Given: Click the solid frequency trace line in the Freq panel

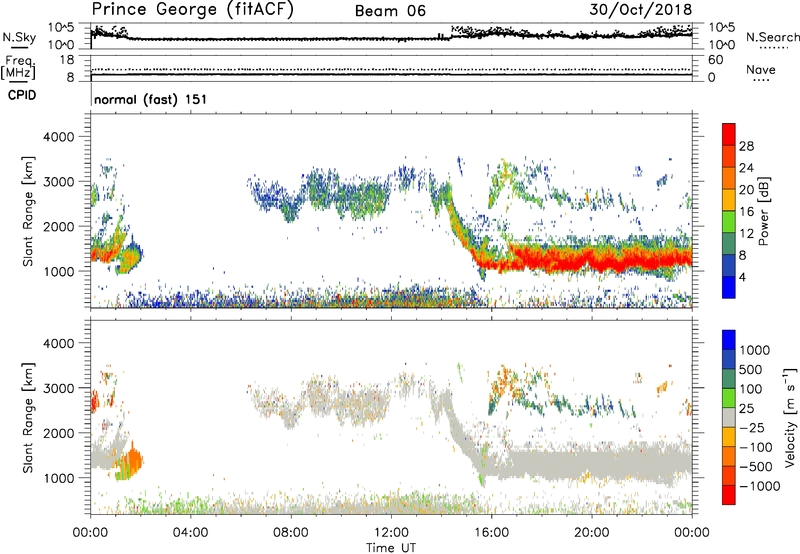Looking at the screenshot, I should [392, 75].
